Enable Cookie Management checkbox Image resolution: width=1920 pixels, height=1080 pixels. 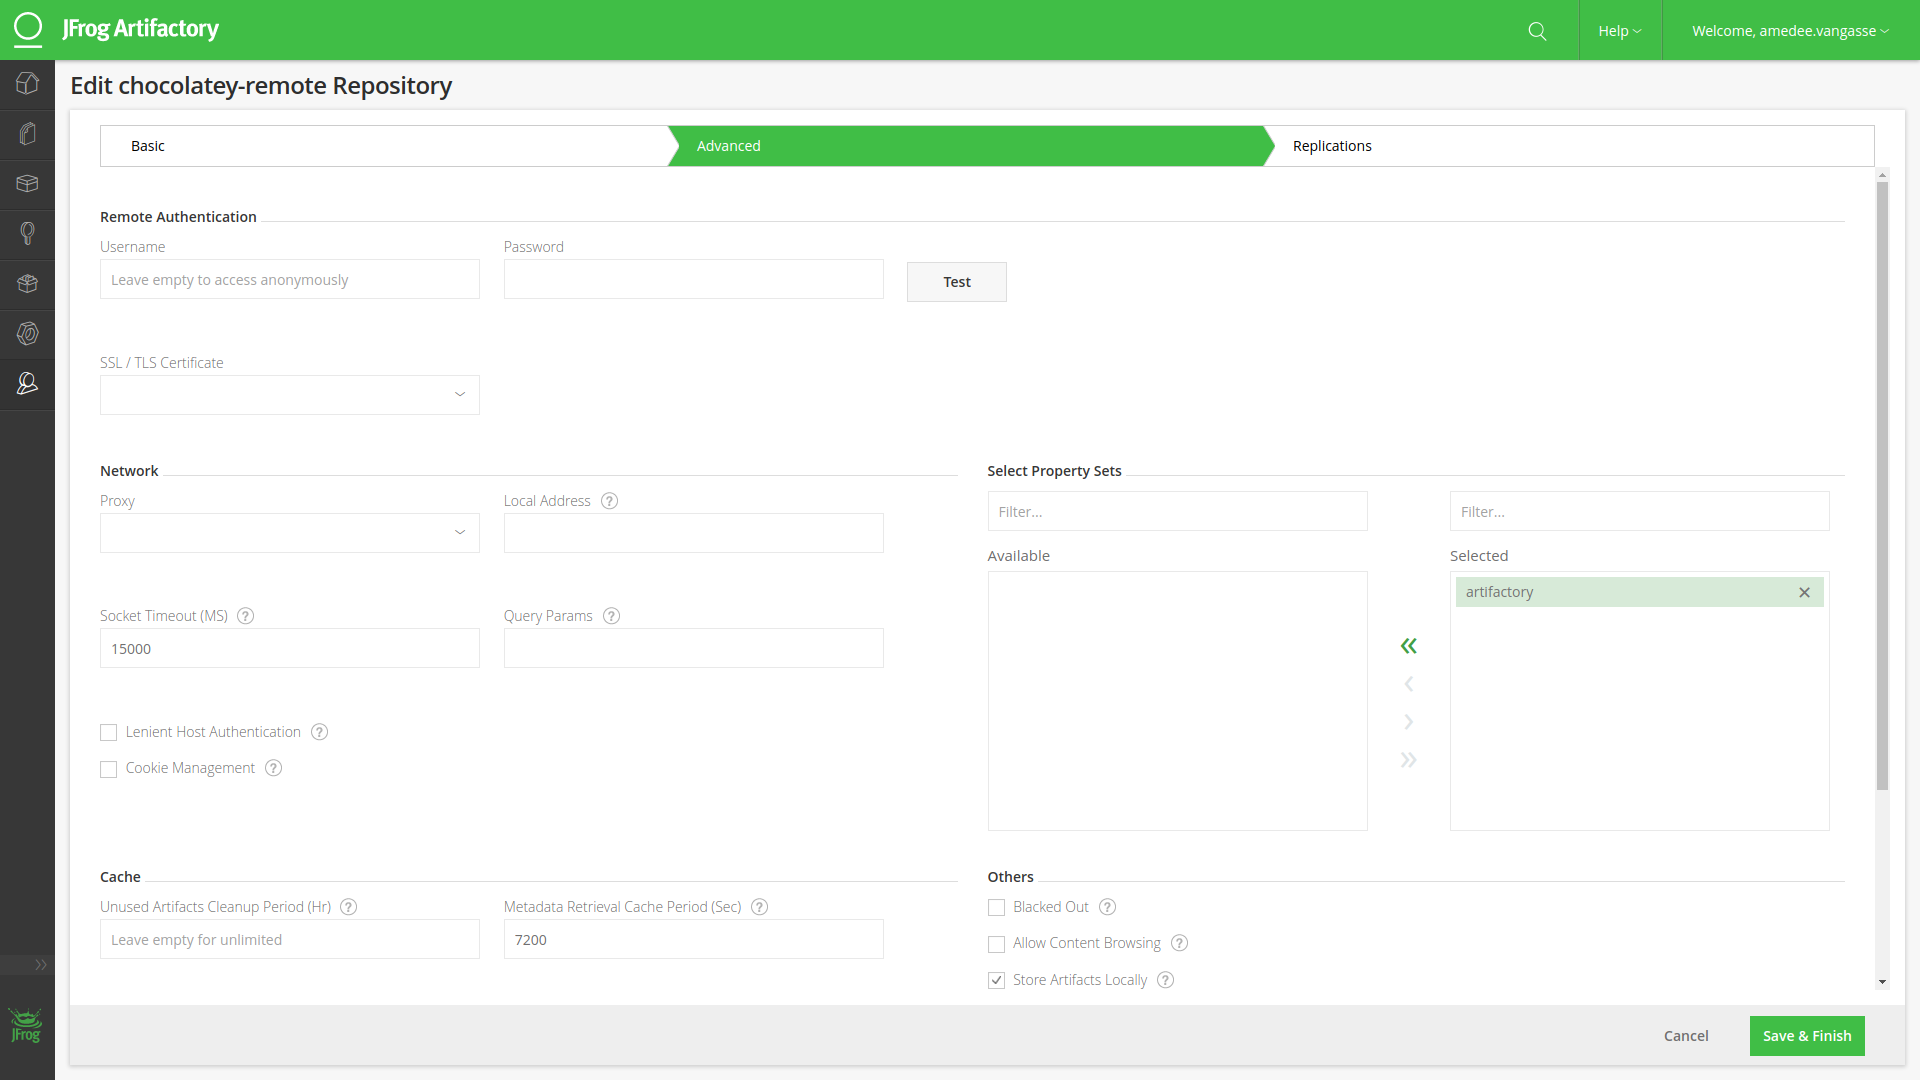coord(109,769)
